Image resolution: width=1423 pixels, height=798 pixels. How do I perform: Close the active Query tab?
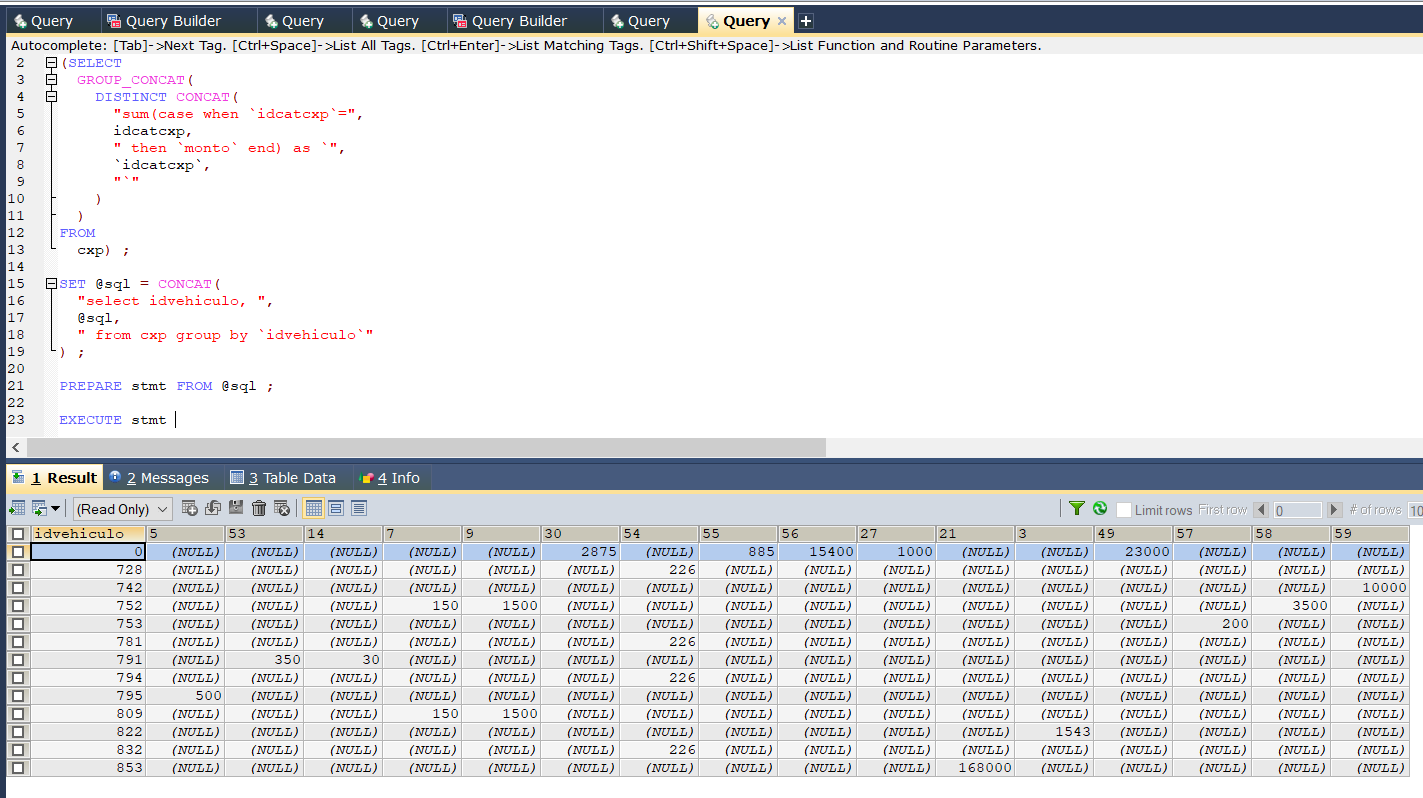782,21
